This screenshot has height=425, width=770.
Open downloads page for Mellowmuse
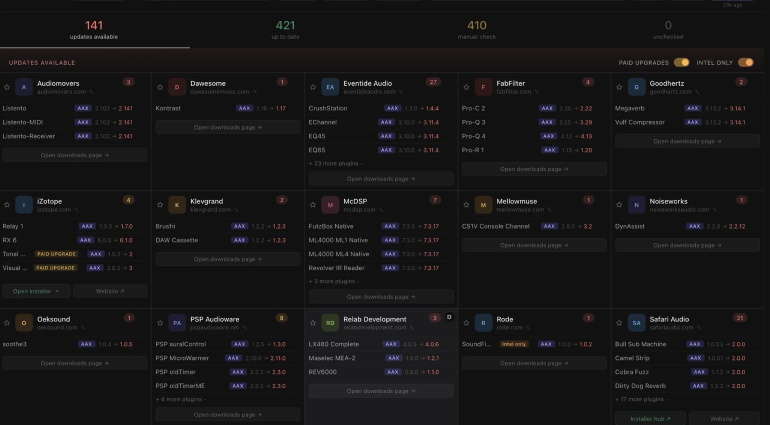coord(534,245)
